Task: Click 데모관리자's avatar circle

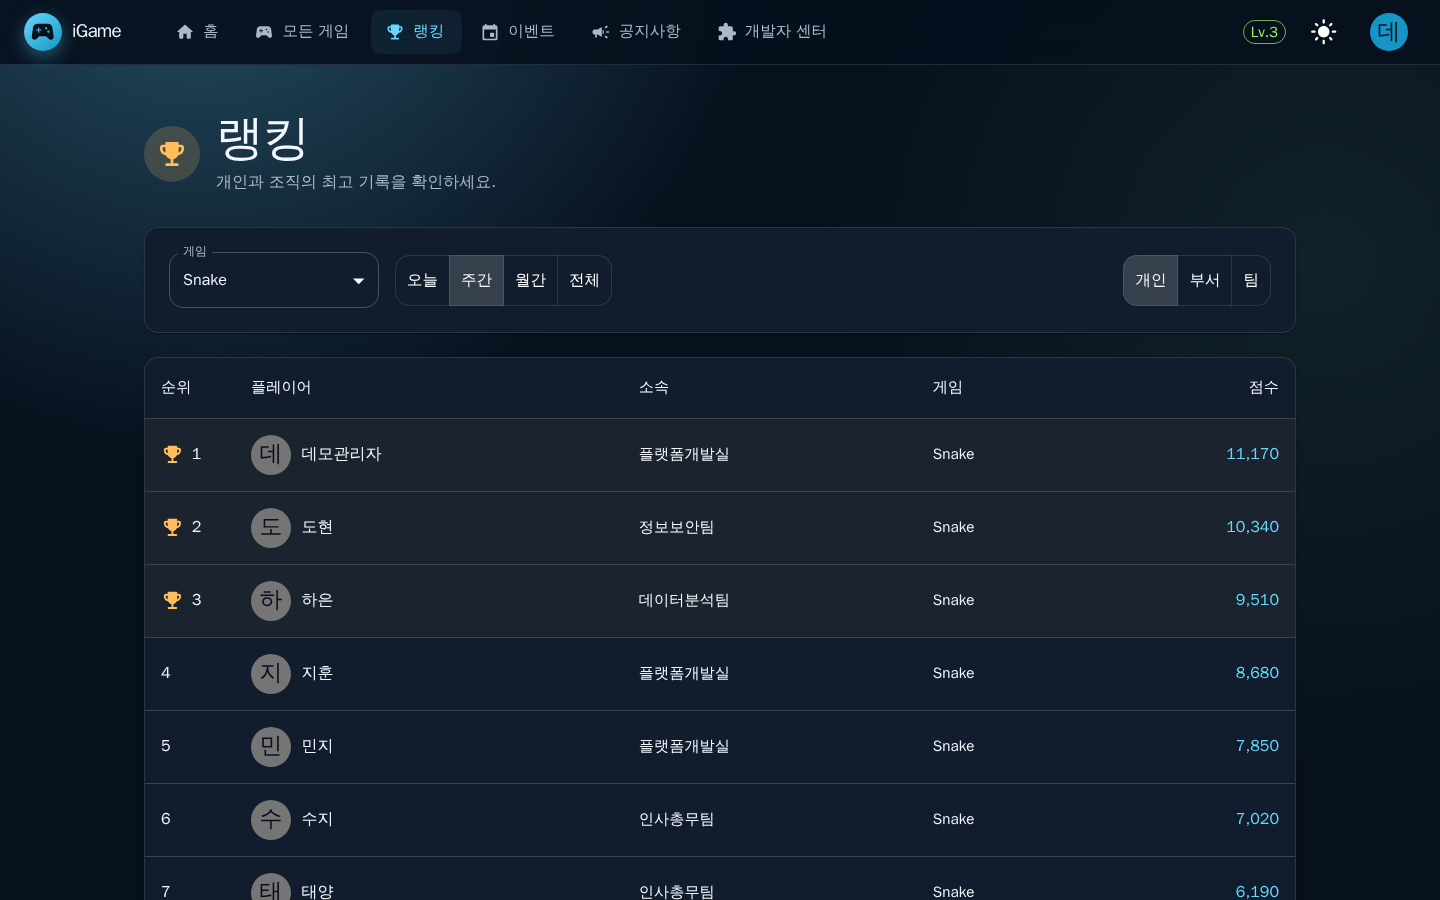Action: (271, 455)
